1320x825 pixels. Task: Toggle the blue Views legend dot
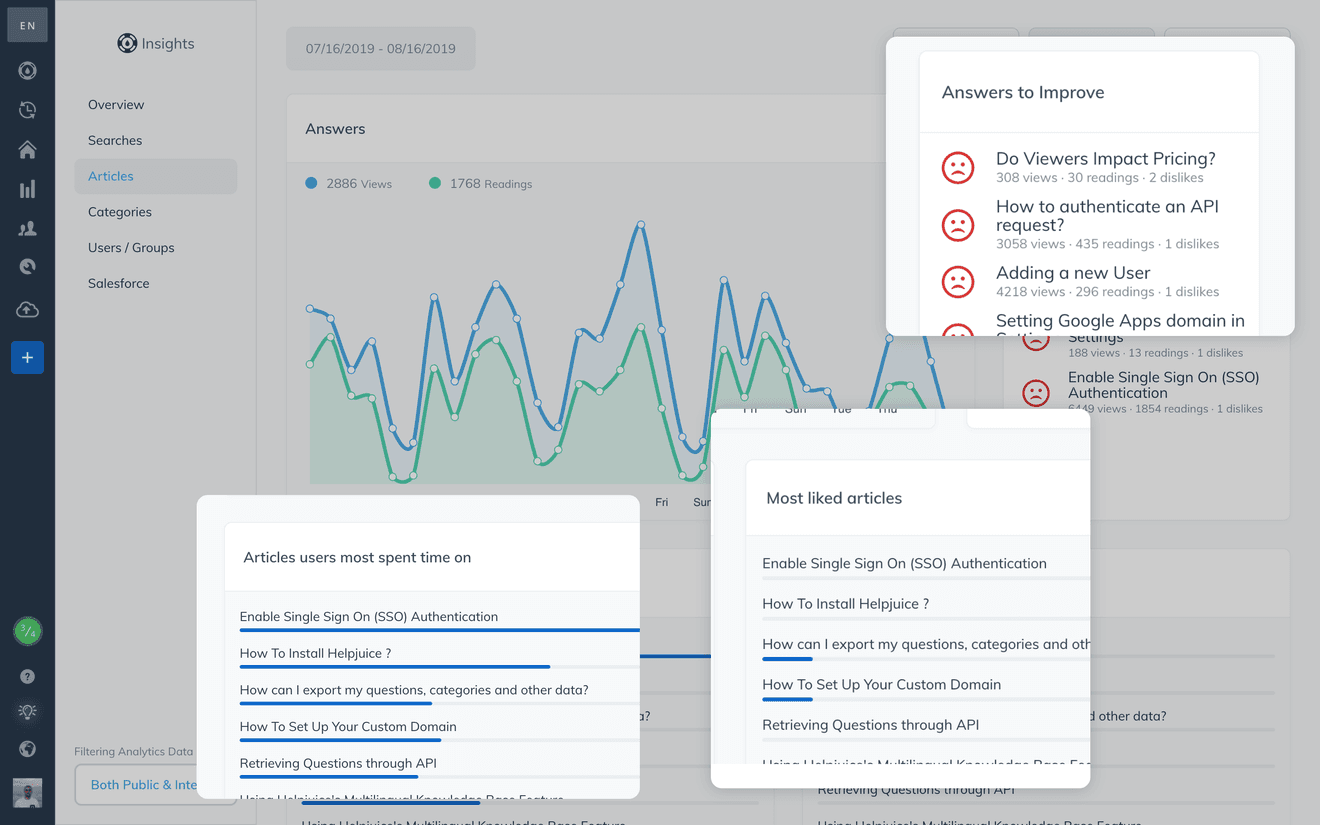311,183
